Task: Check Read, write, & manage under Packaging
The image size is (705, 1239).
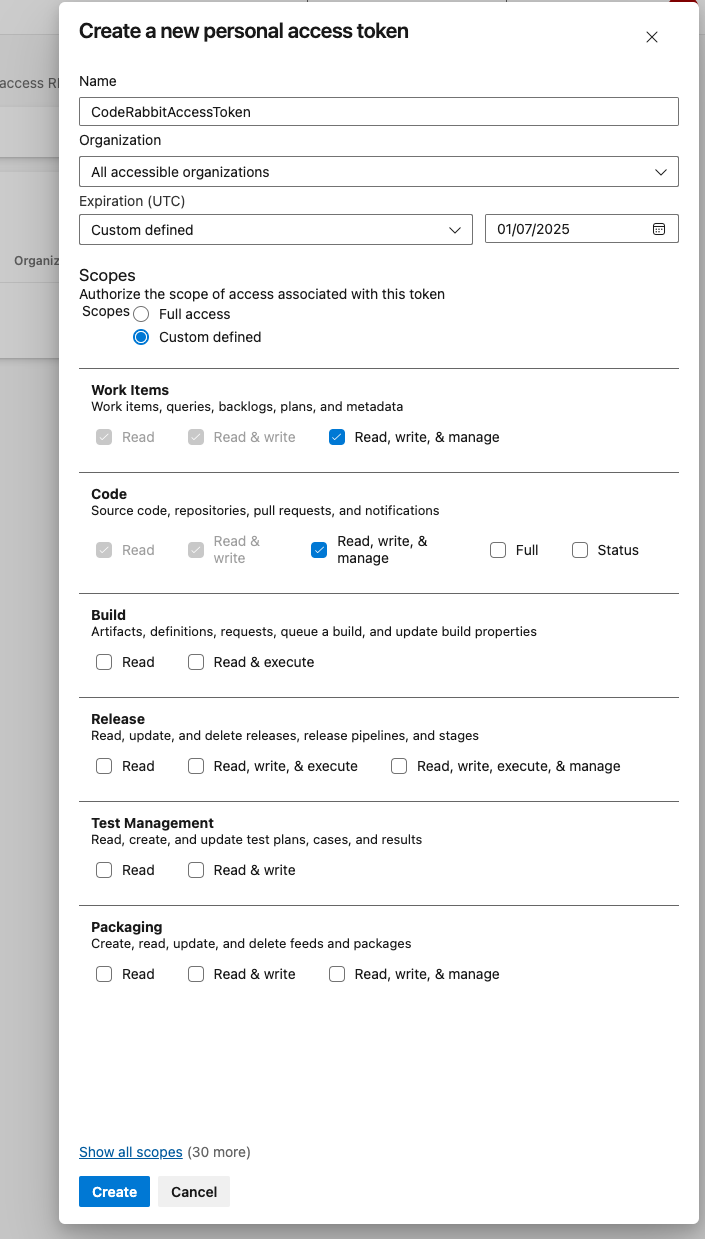Action: [336, 974]
